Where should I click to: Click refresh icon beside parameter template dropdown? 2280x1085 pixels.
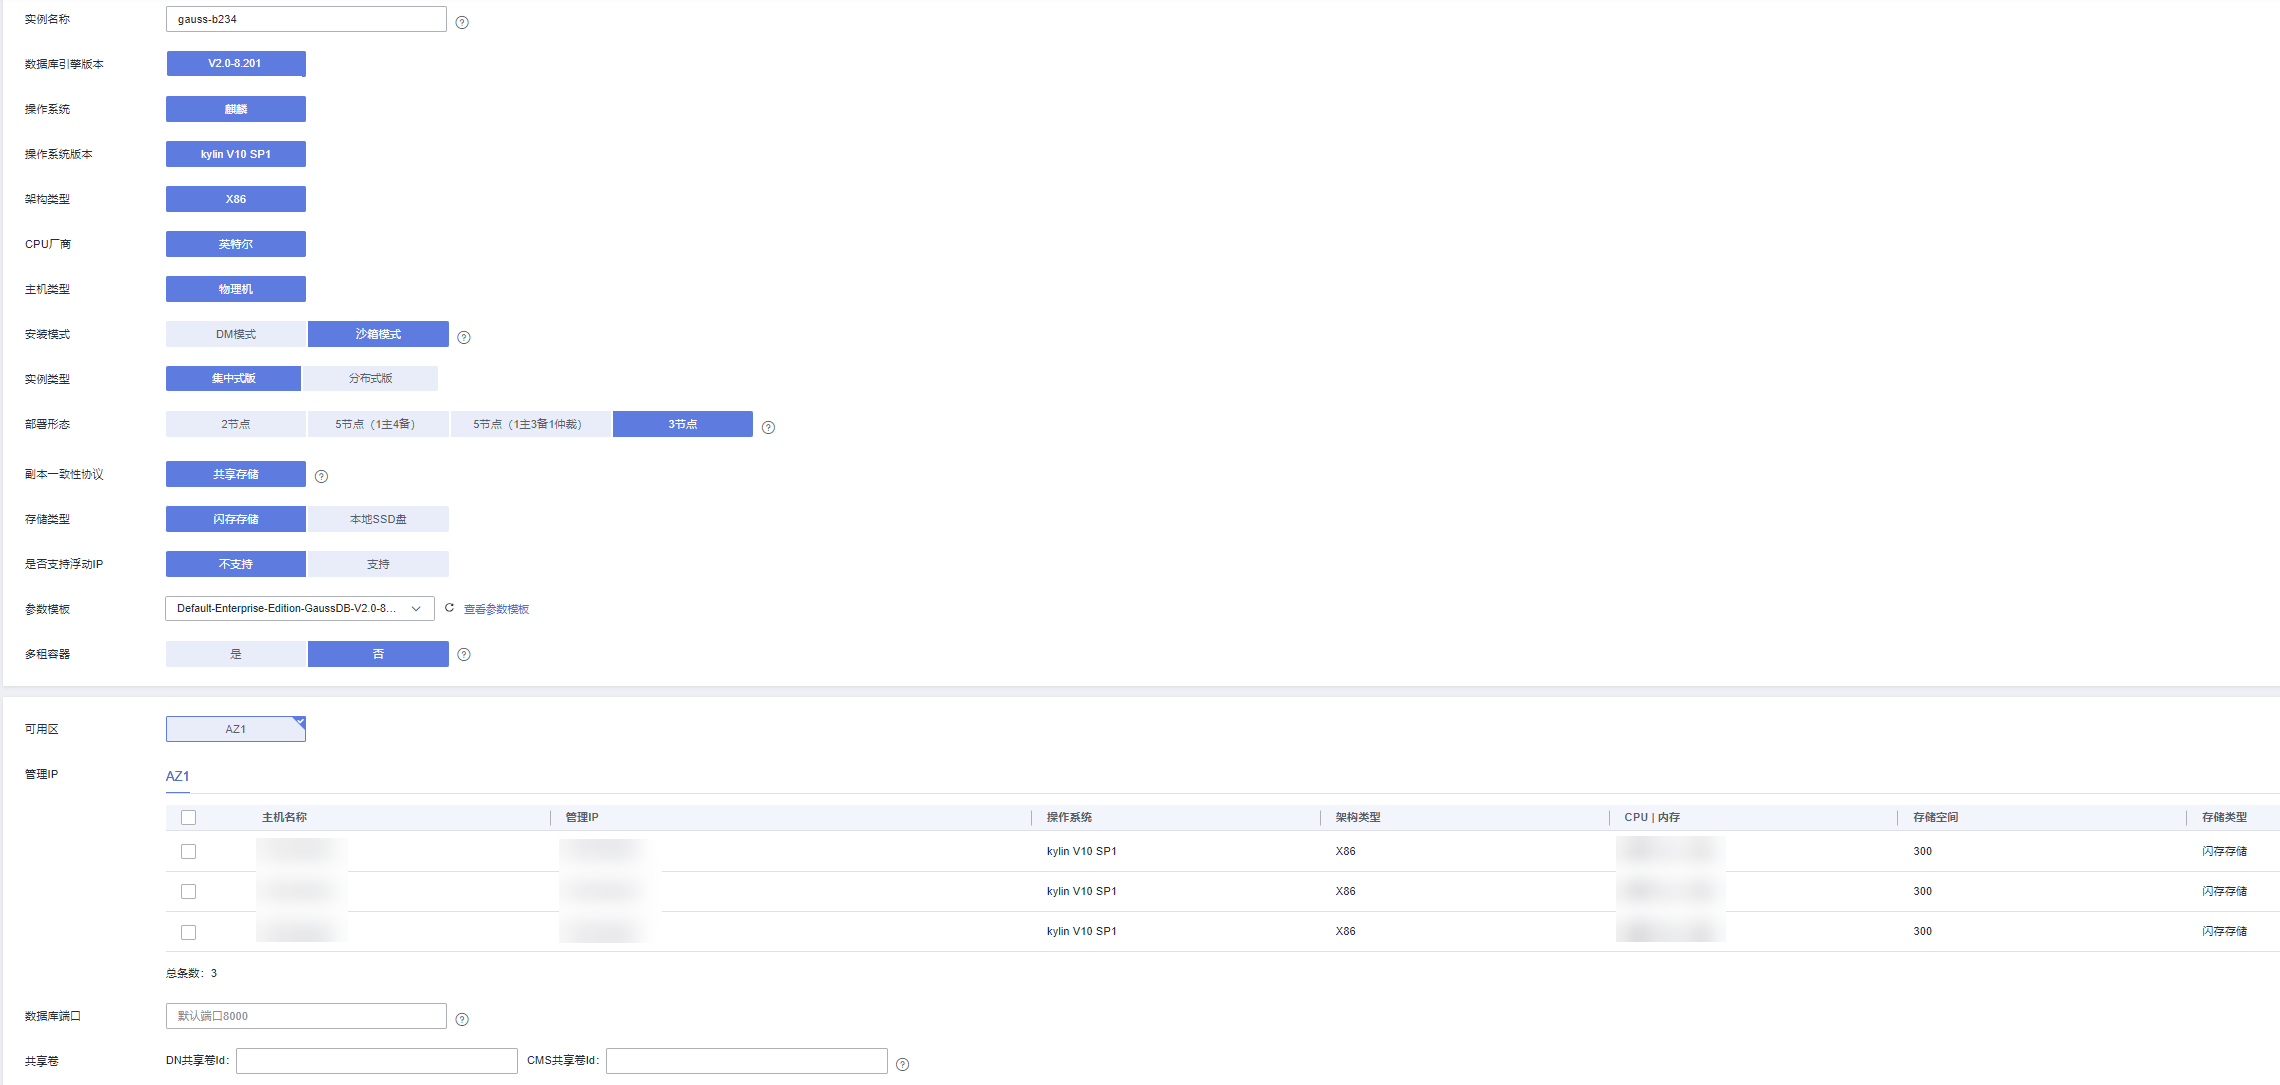[449, 608]
